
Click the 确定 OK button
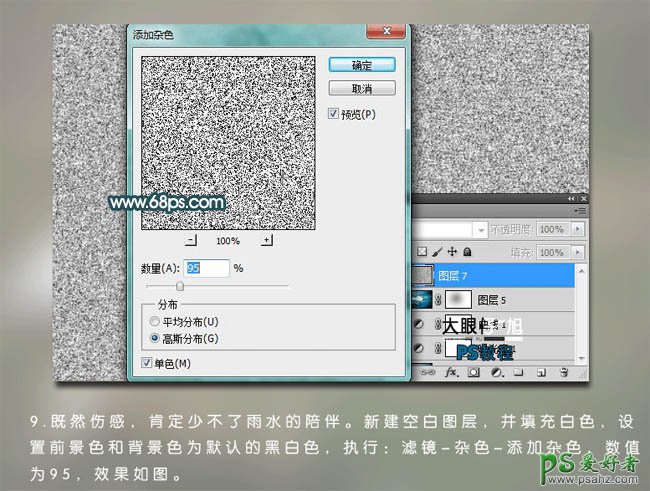(362, 65)
